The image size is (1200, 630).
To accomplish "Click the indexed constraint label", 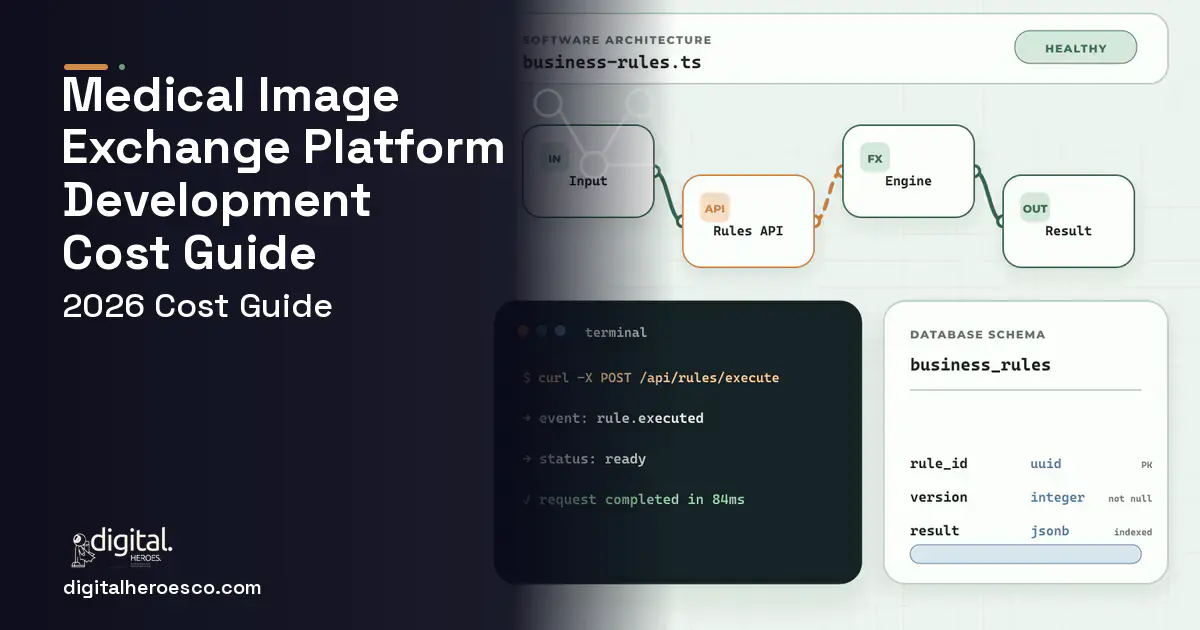I will click(1133, 532).
